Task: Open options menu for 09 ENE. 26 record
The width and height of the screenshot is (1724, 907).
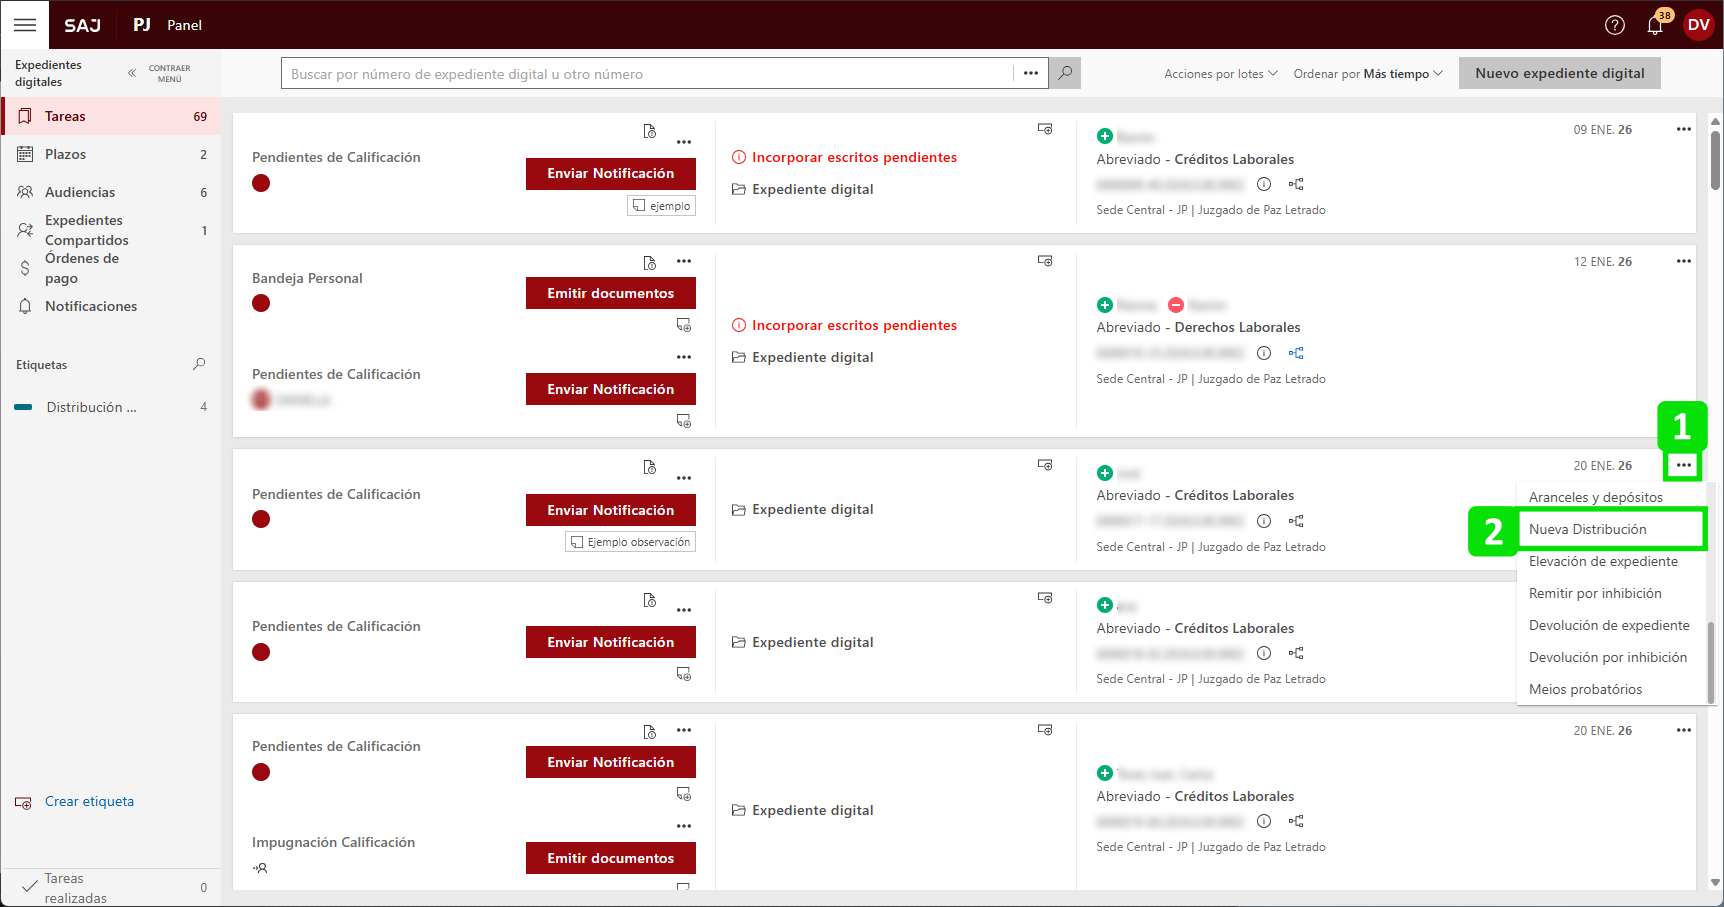Action: point(1683,130)
